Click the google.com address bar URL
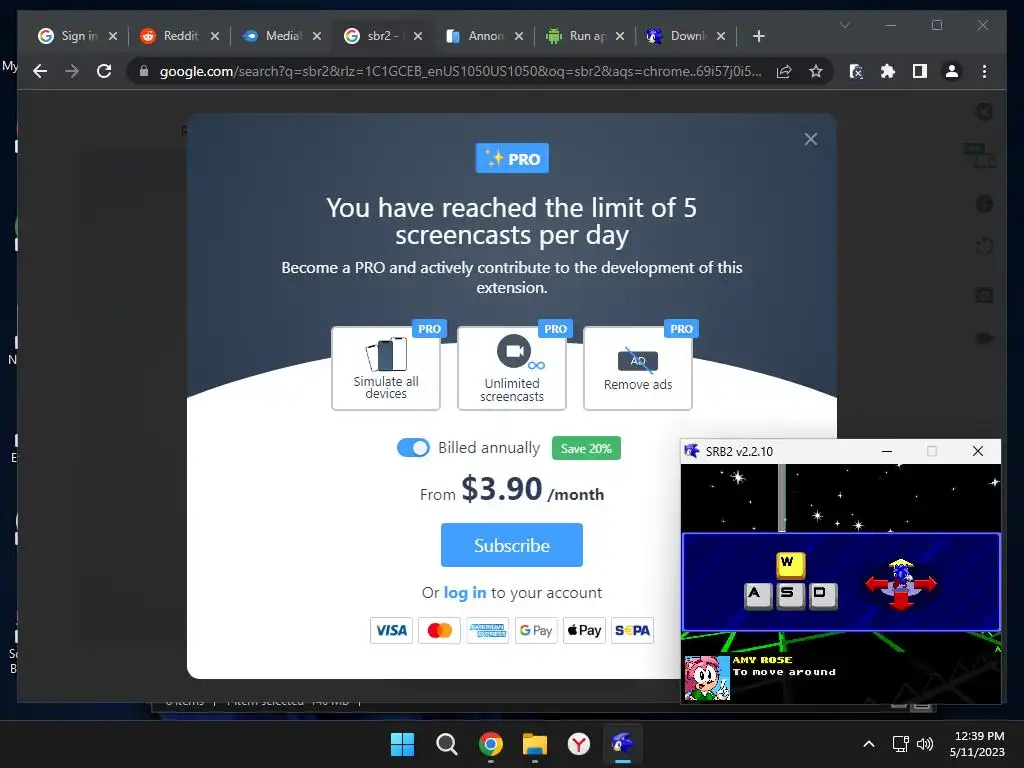Image resolution: width=1024 pixels, height=768 pixels. pyautogui.click(x=460, y=71)
